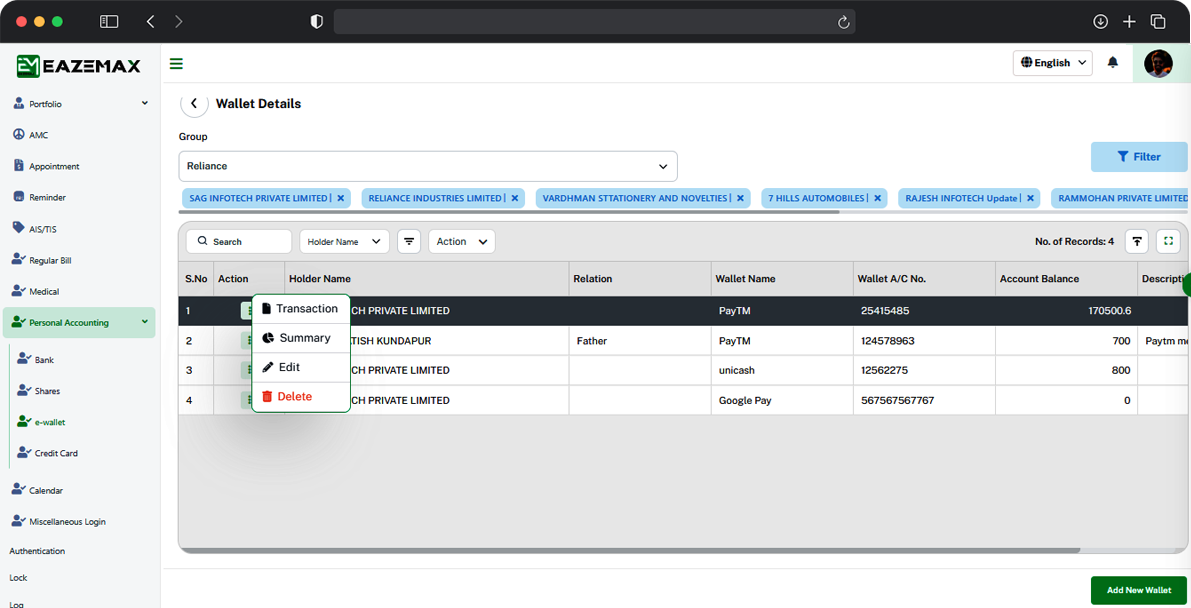Toggle the browser sidebar icon
Screen dimensions: 1191x608
[109, 21]
